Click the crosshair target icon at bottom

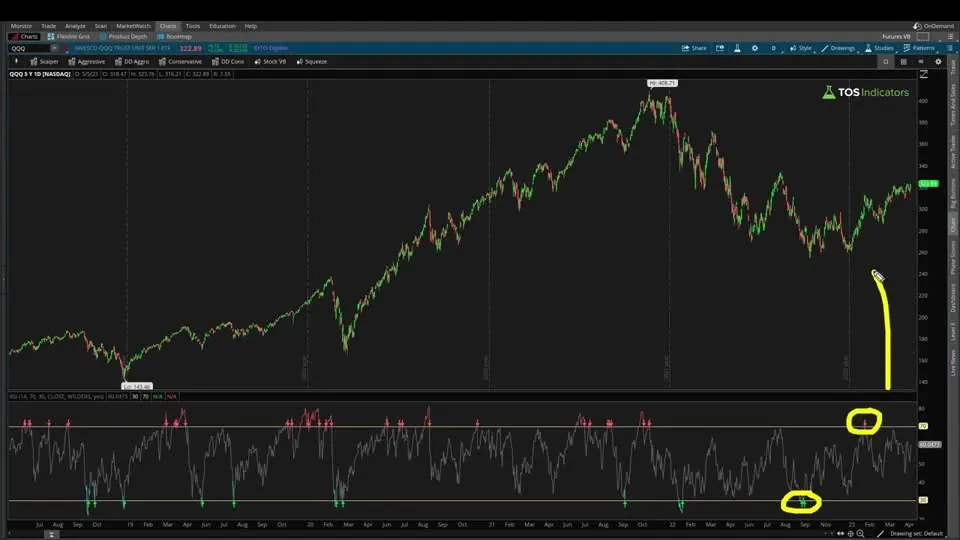(850, 534)
